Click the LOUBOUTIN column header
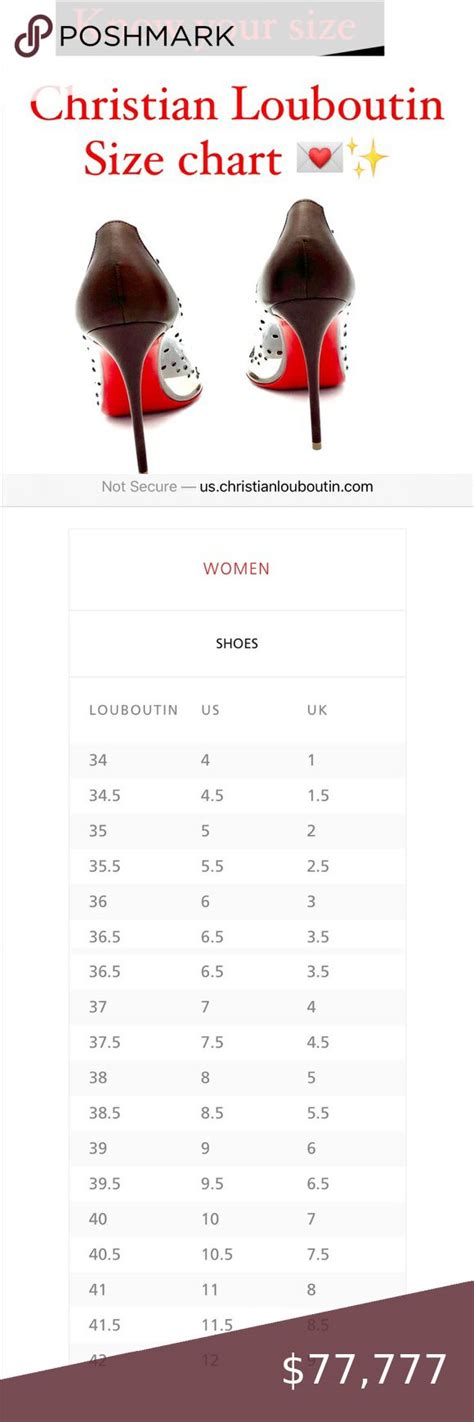 [134, 710]
